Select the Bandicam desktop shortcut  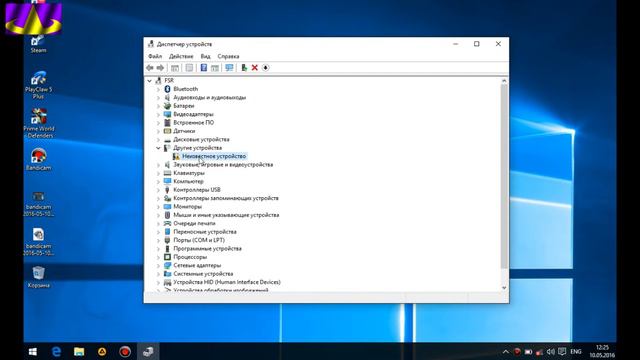pyautogui.click(x=38, y=159)
